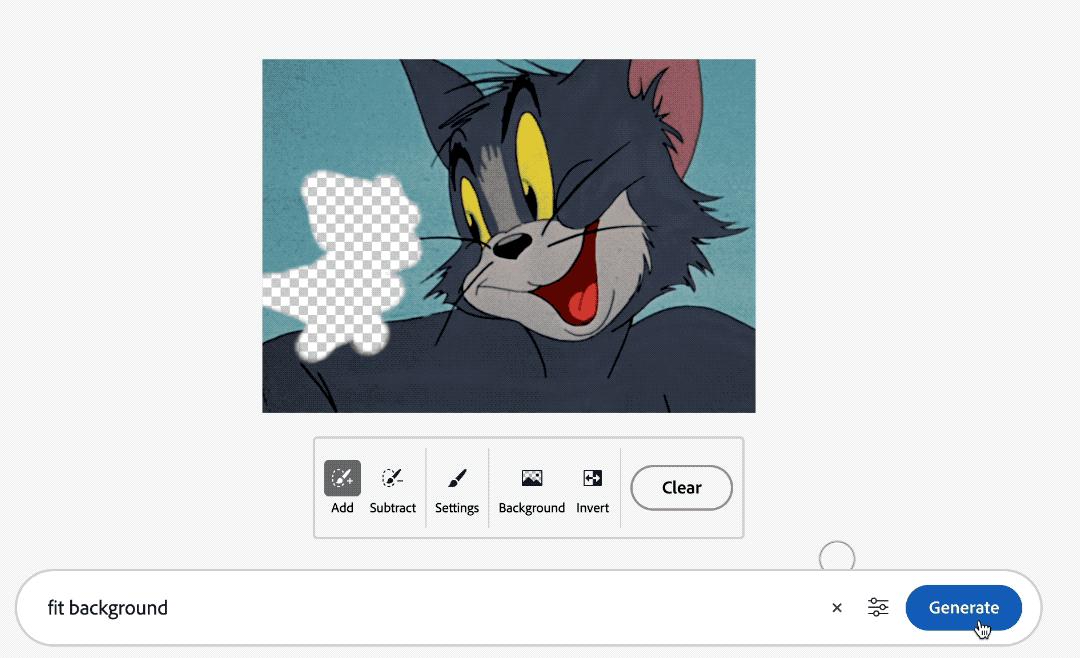
Task: Select the Background selection tool
Action: click(532, 488)
